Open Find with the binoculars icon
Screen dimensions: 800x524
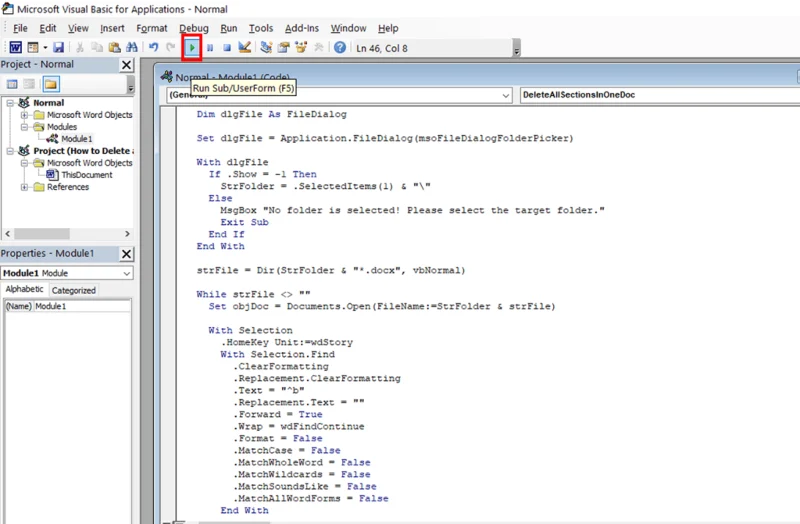pos(132,47)
